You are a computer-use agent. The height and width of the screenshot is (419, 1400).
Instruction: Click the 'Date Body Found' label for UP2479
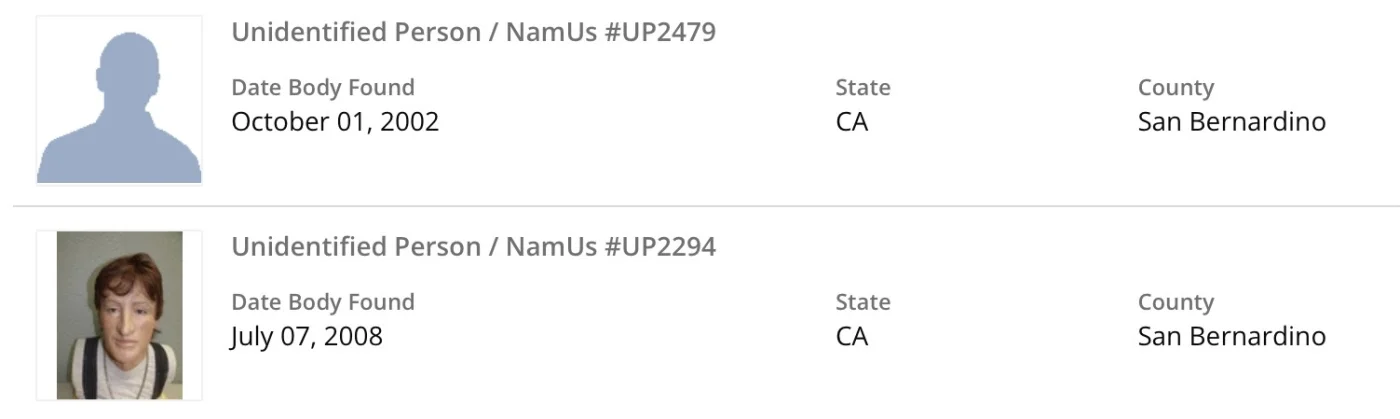pos(322,88)
